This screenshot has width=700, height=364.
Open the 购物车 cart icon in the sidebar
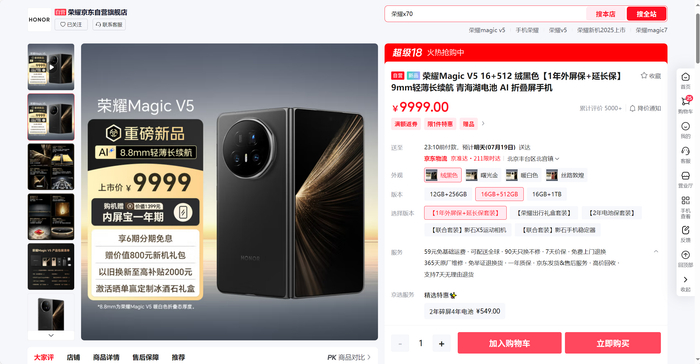click(685, 101)
